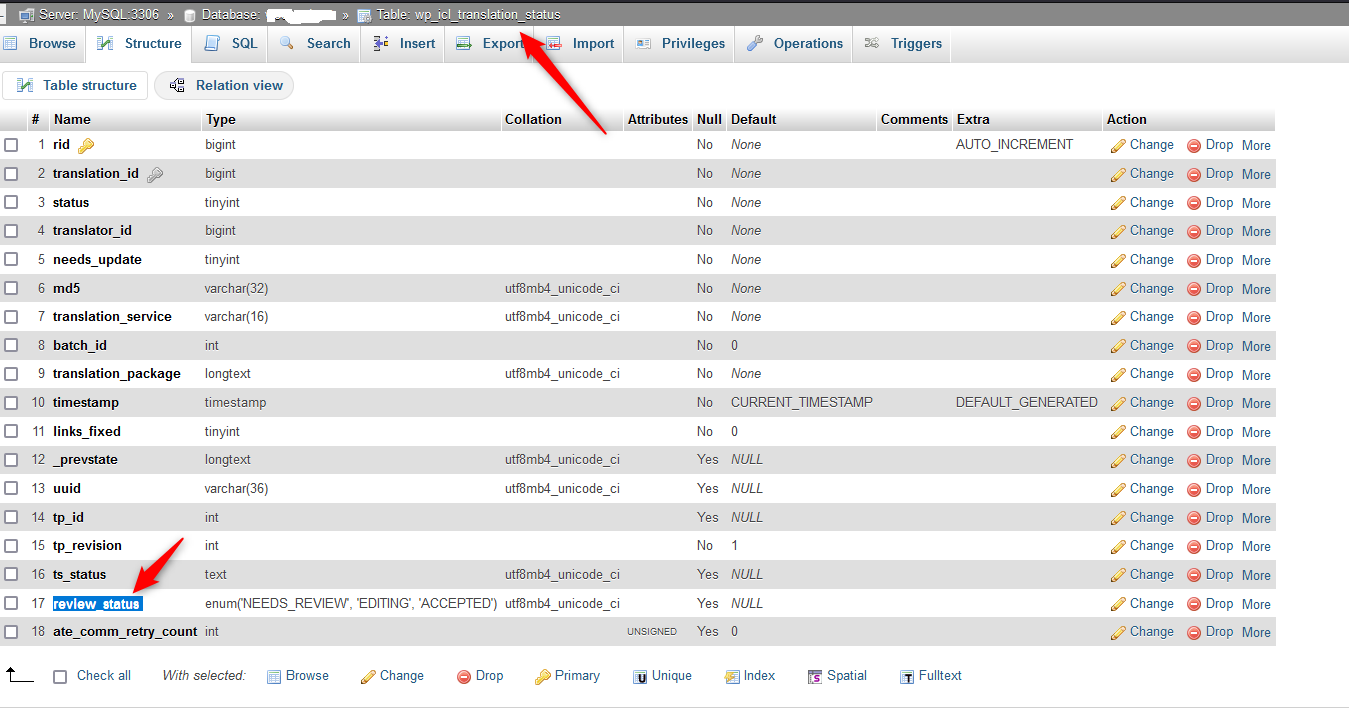Click the grey index key beside translation_id
Screen dimensions: 1349x727
[155, 174]
